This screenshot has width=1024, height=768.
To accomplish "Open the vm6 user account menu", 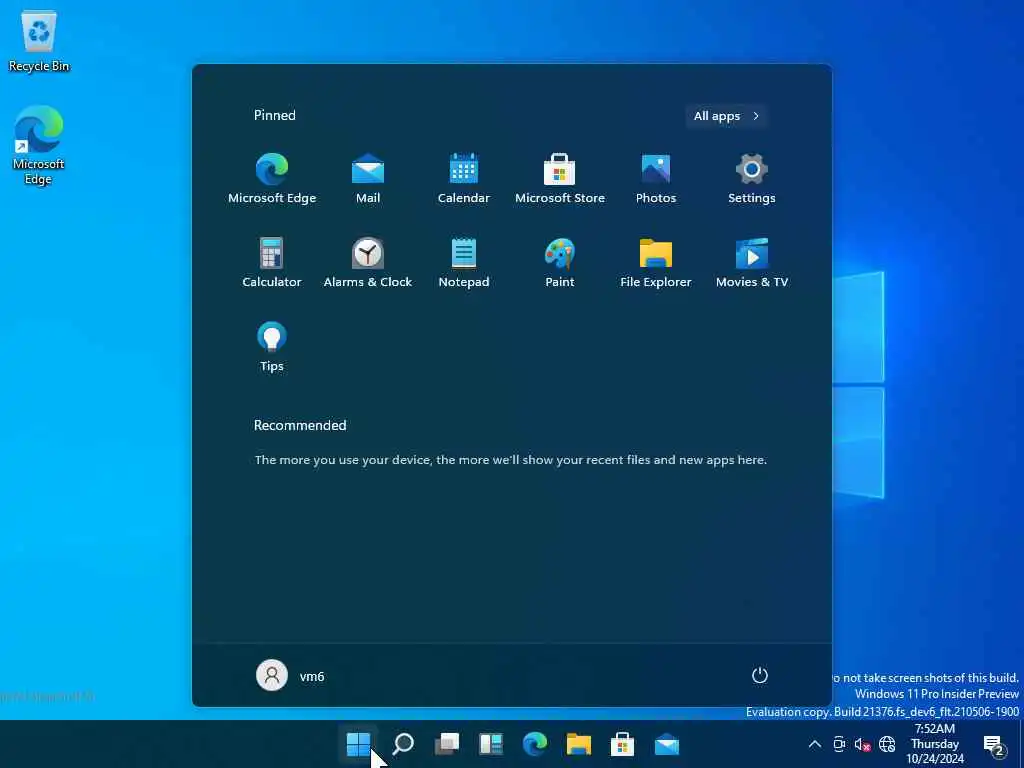I will click(x=291, y=676).
